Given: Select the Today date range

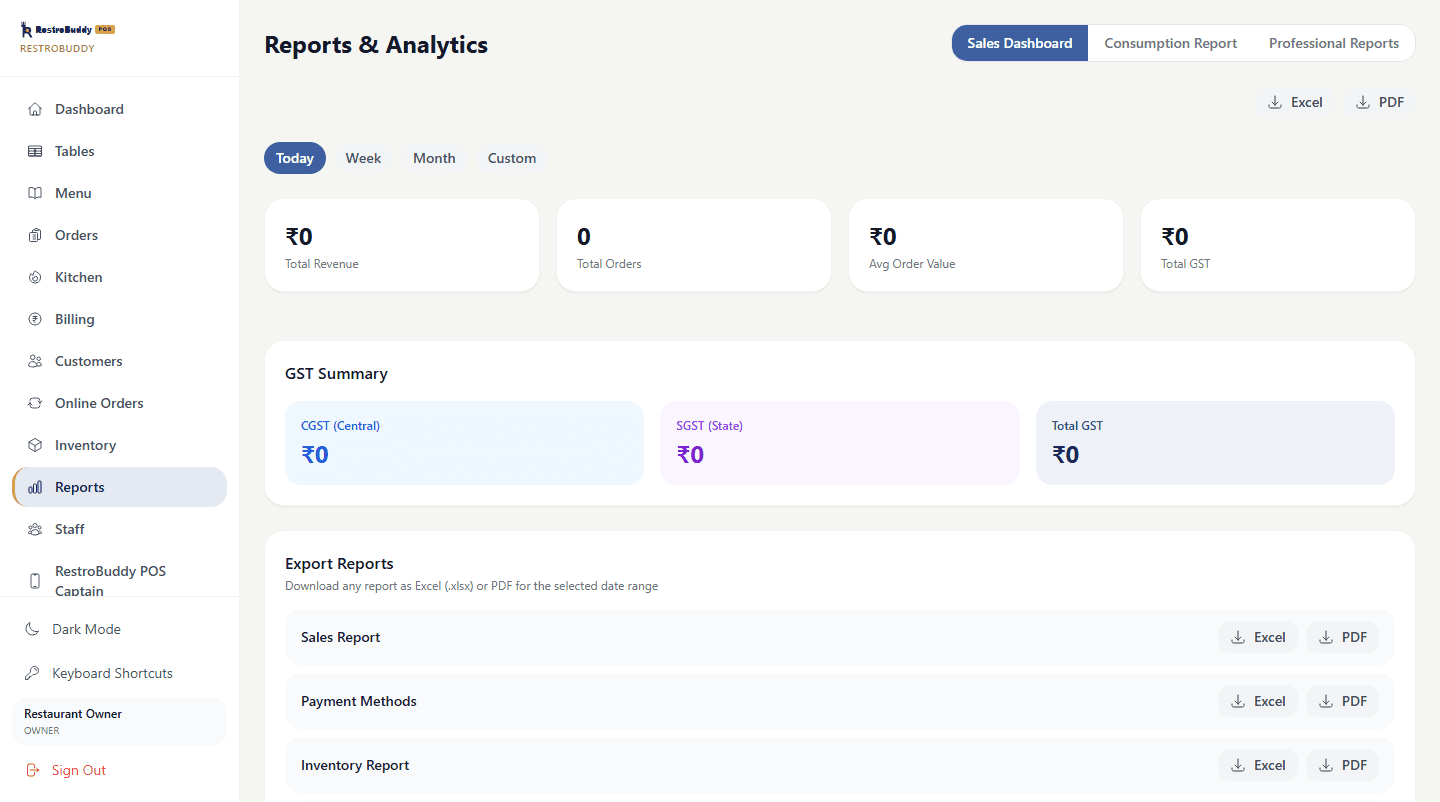Looking at the screenshot, I should point(295,158).
